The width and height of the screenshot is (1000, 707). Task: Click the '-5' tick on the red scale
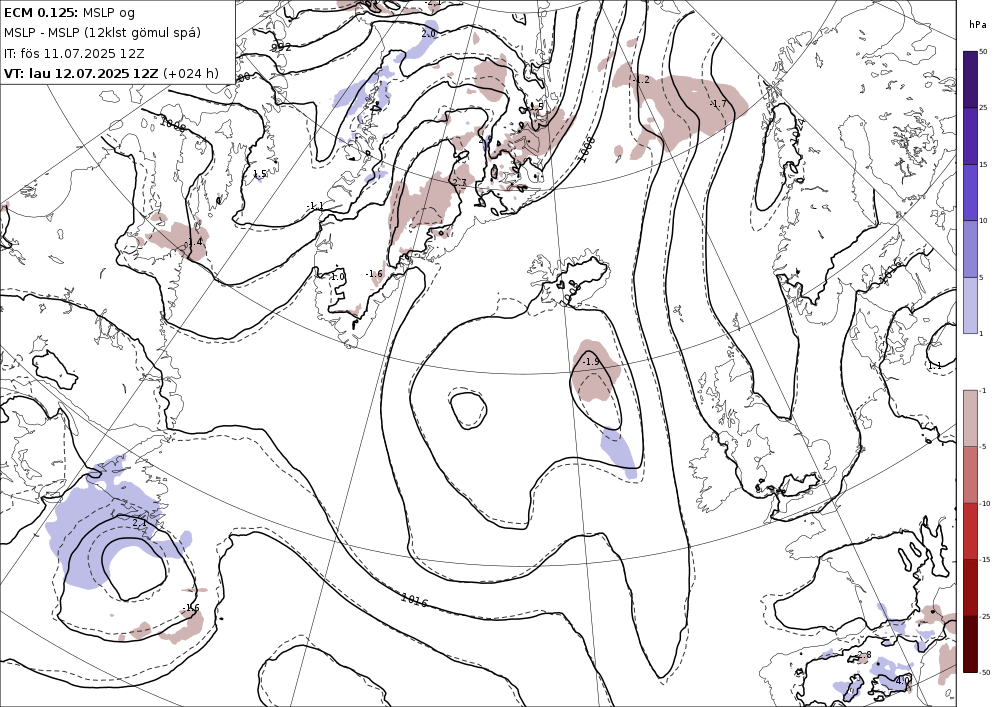(x=983, y=447)
